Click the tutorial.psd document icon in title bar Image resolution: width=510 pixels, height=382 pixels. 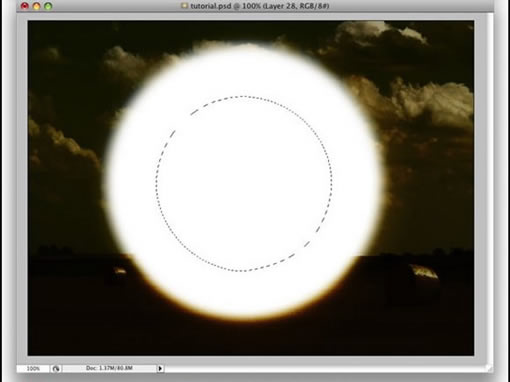[x=184, y=5]
